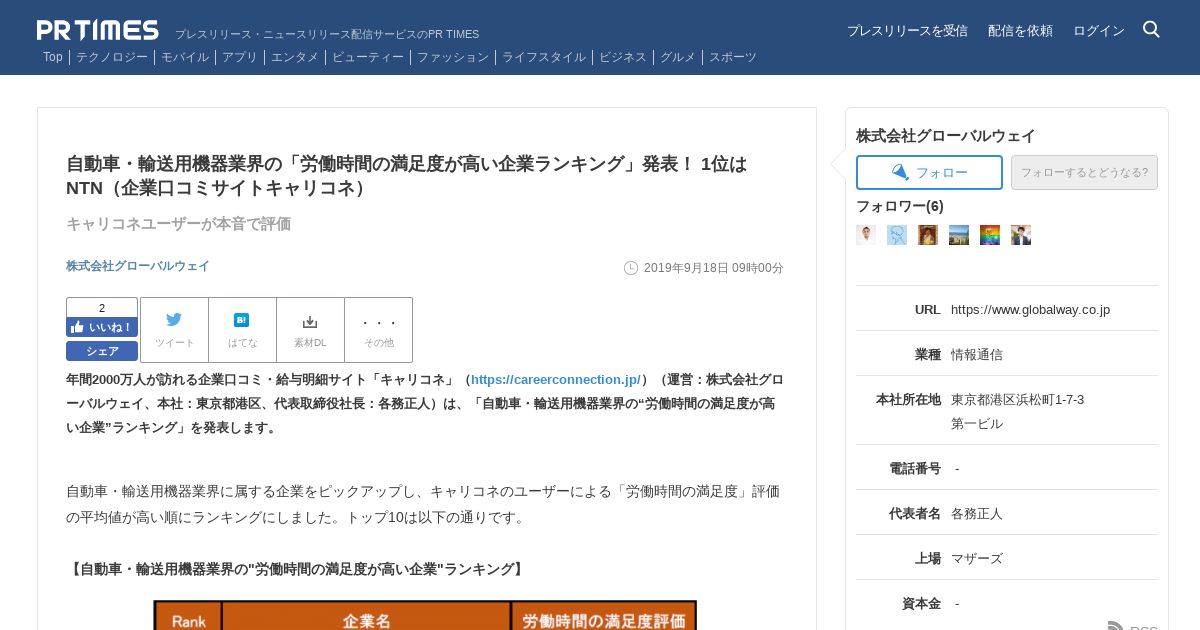1200x630 pixels.
Task: Click representative name 各務正人
Action: 977,513
